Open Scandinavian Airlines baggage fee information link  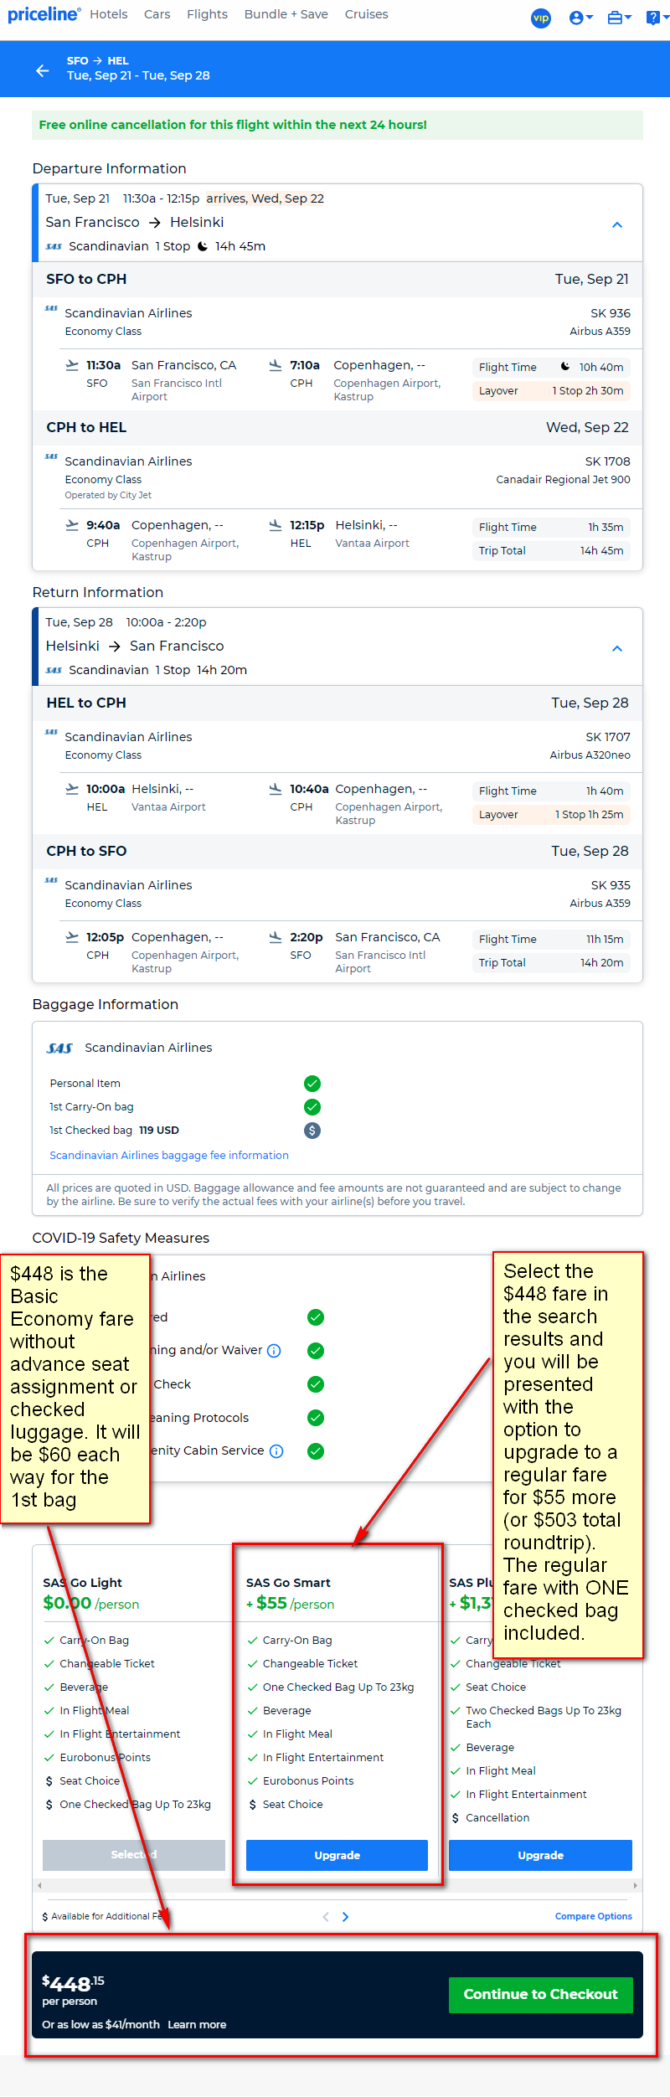[169, 1155]
